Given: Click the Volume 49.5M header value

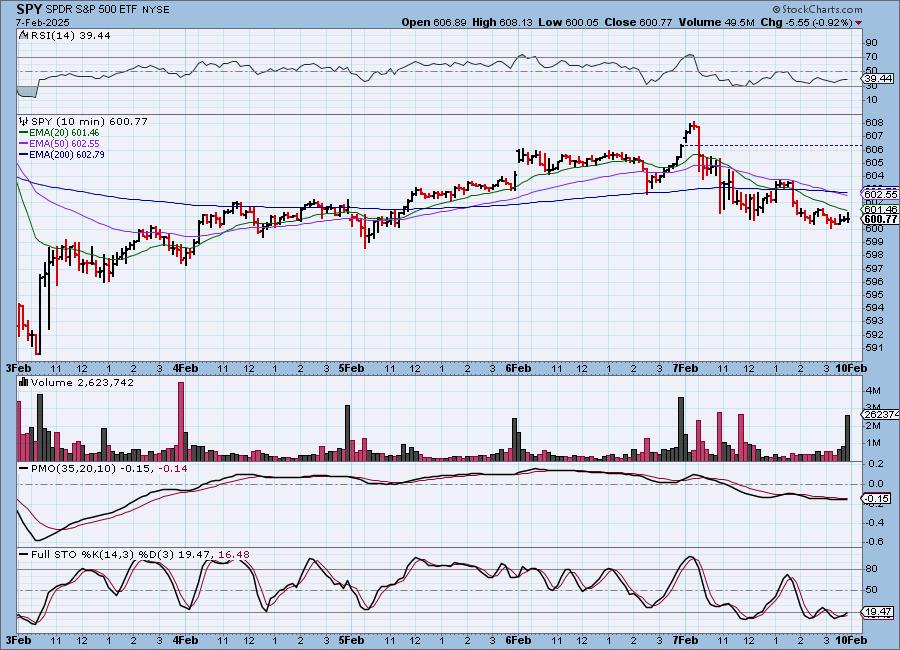Looking at the screenshot, I should (x=716, y=22).
